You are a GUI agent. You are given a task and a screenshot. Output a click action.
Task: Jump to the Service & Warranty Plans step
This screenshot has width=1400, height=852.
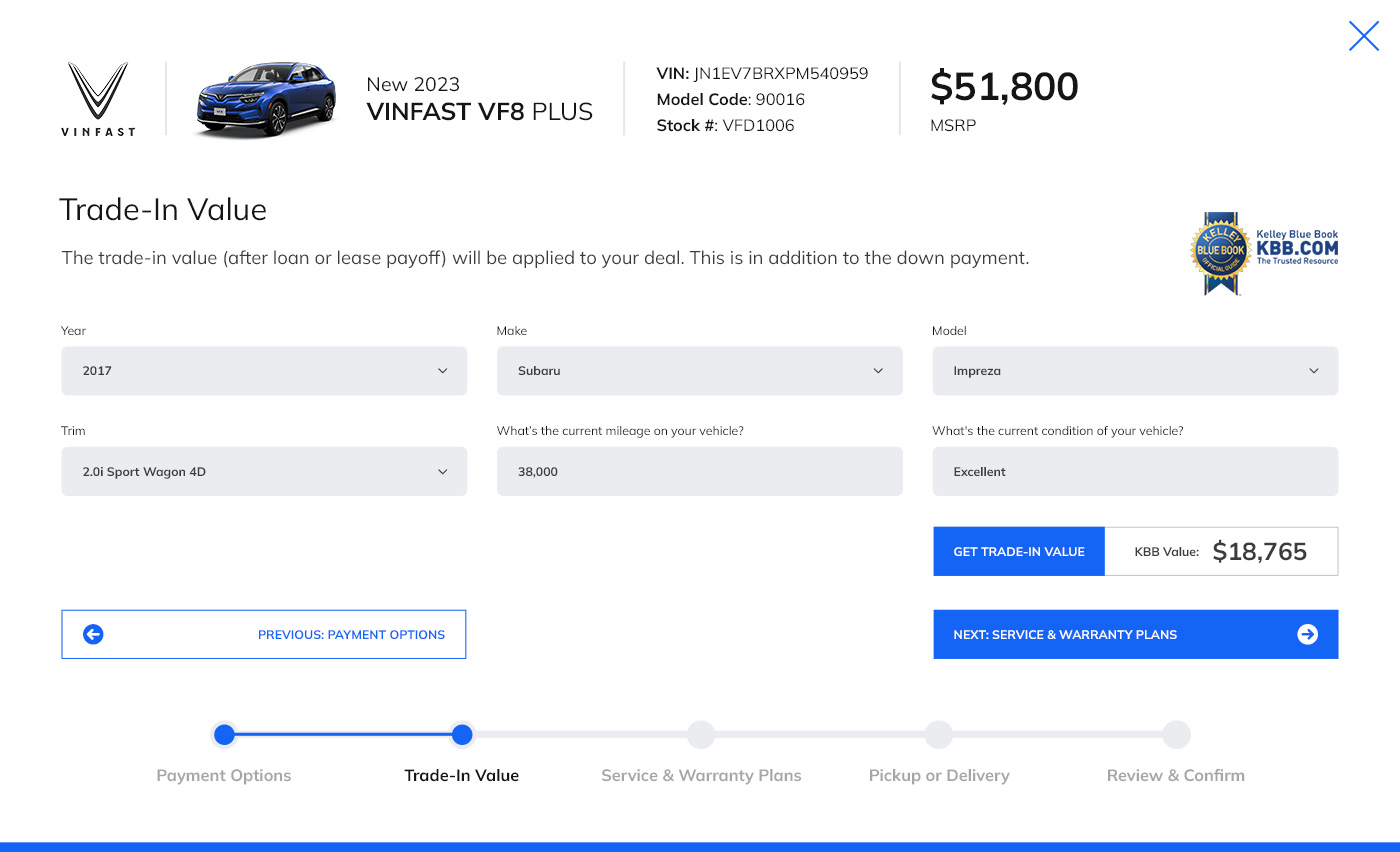(700, 735)
